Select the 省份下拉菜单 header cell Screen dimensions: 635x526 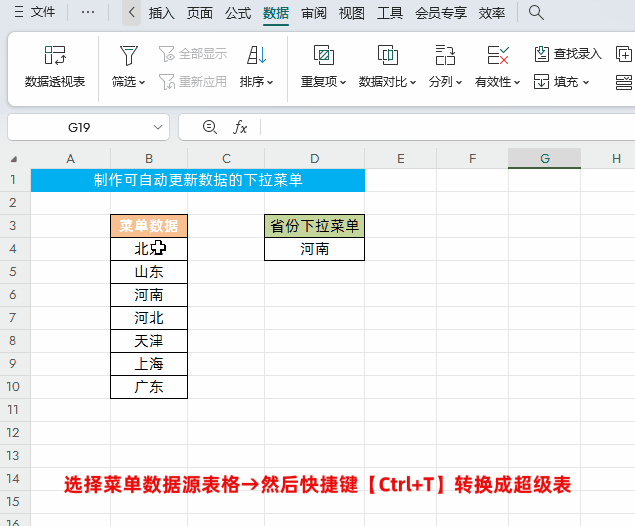315,226
